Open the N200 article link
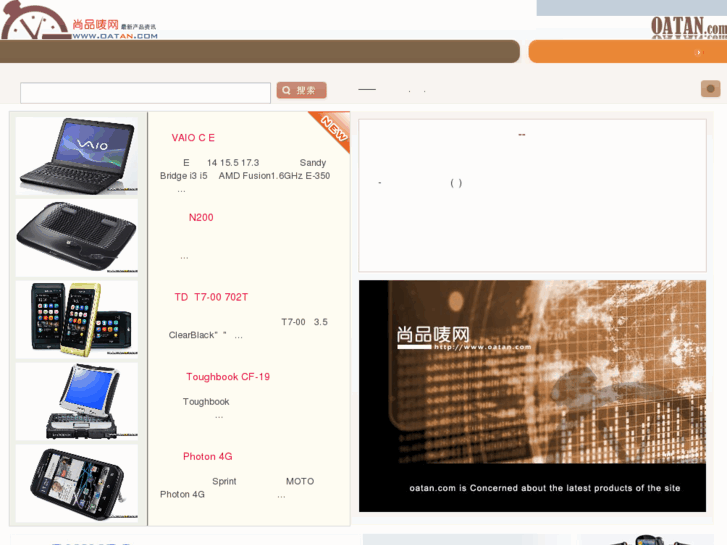 (201, 218)
